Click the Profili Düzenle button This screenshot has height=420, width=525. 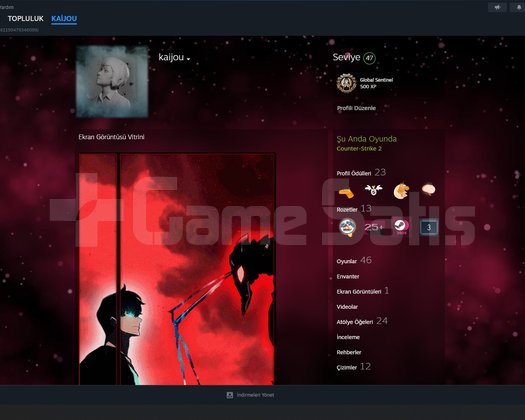point(356,108)
